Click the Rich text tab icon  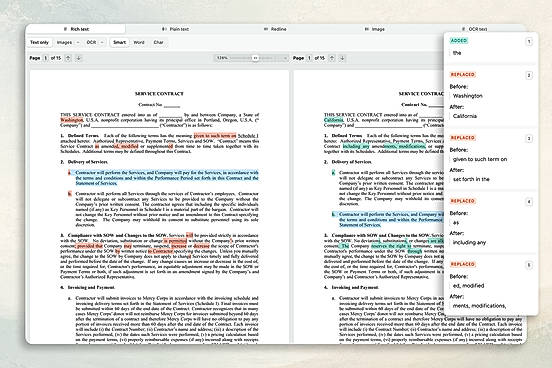65,29
